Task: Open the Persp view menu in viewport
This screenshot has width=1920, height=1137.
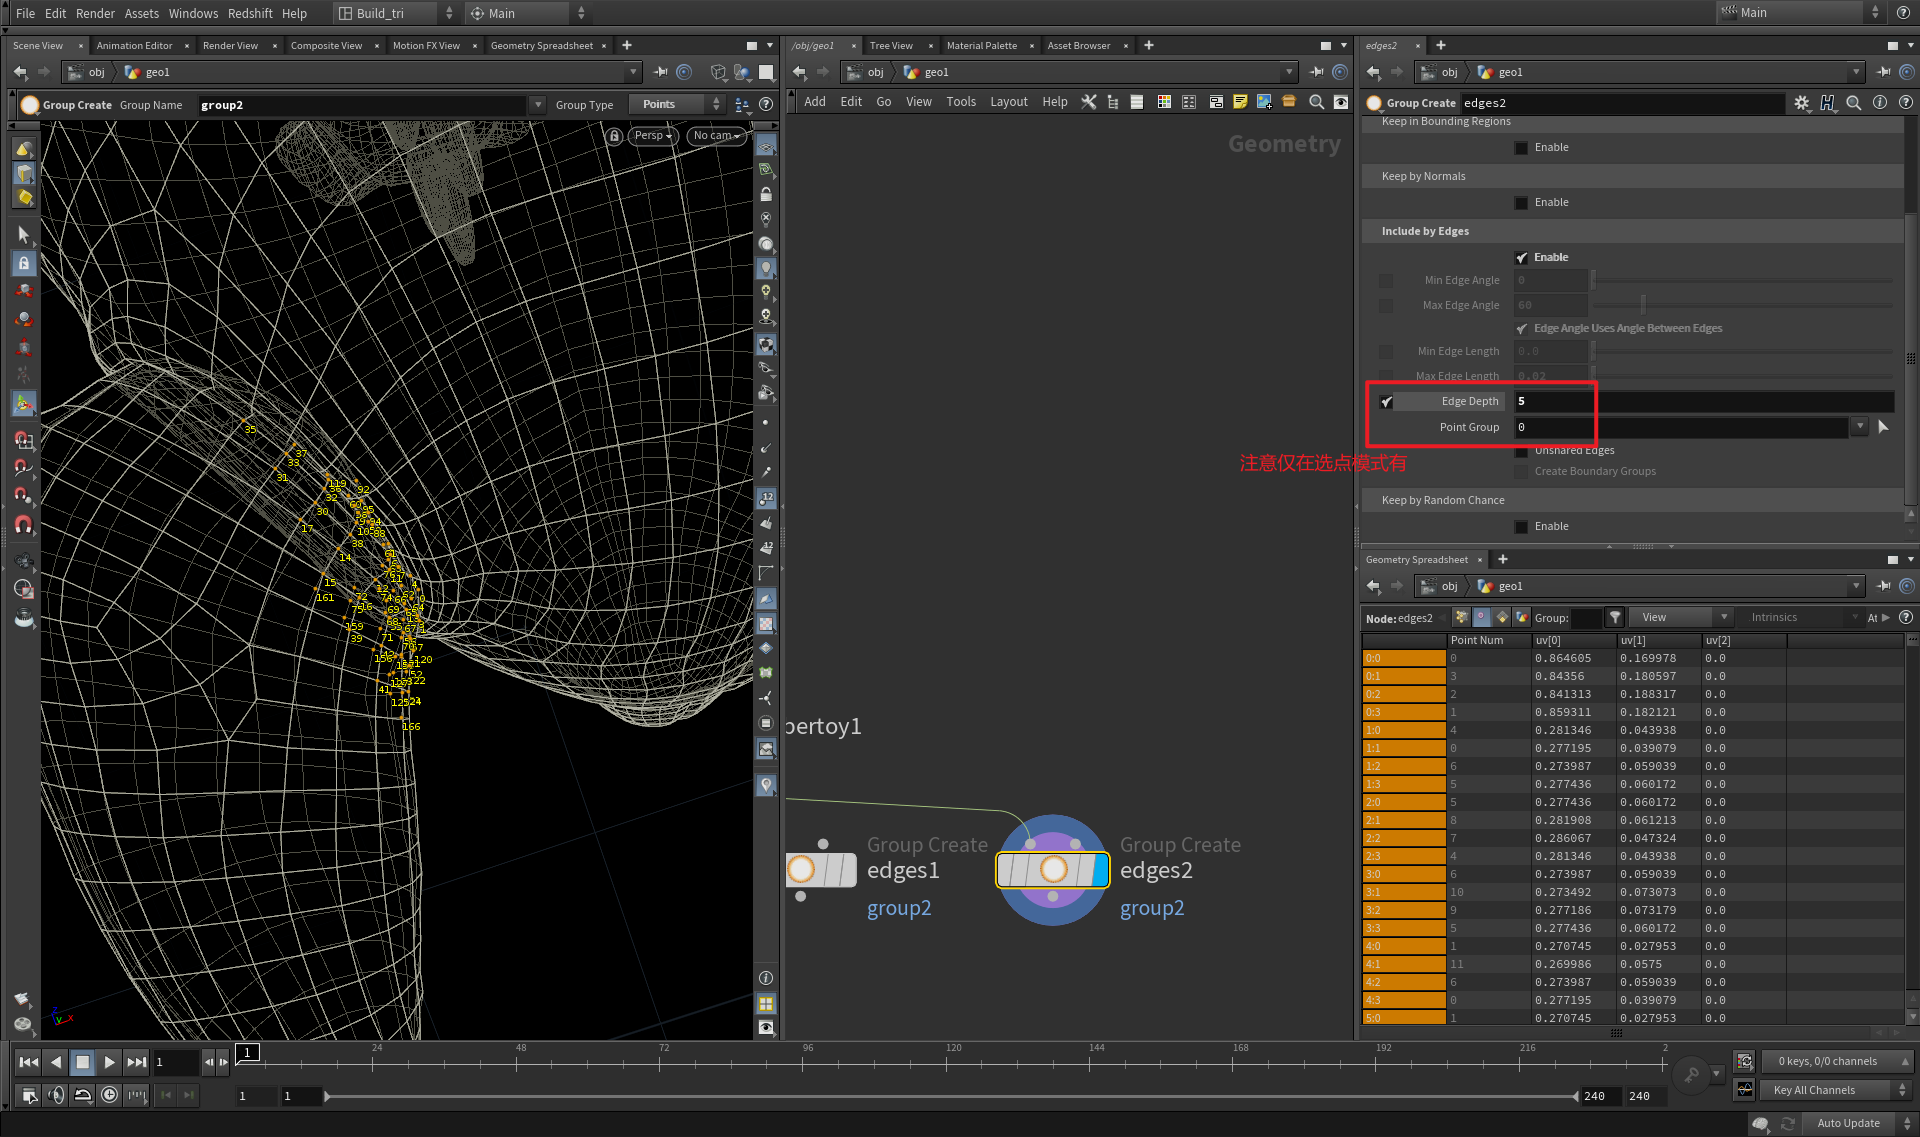Action: (x=651, y=135)
